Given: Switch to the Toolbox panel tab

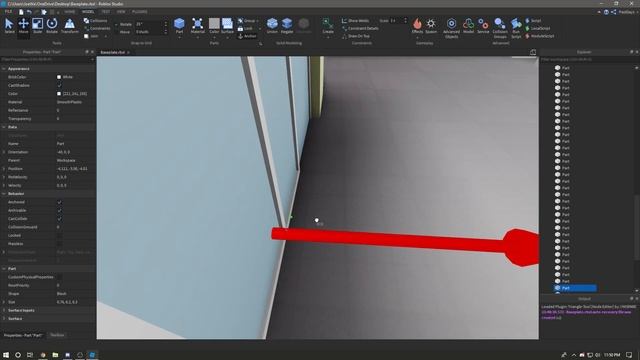Looking at the screenshot, I should coord(57,335).
